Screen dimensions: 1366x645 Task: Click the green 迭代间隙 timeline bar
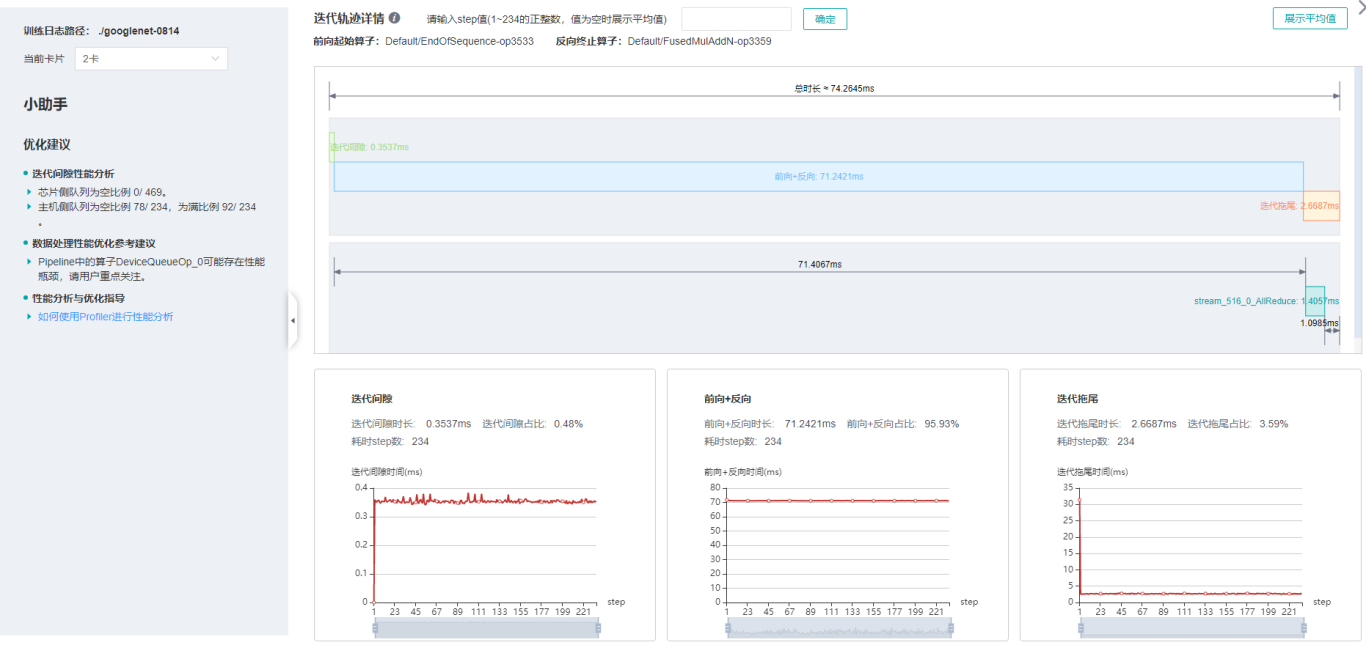coord(332,147)
